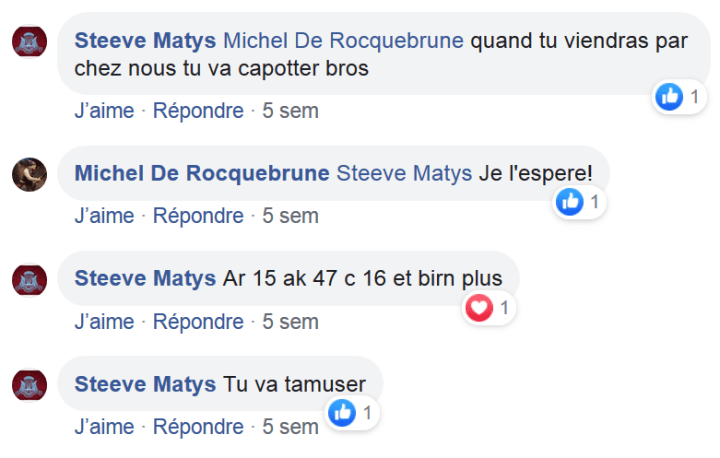Image resolution: width=720 pixels, height=458 pixels.
Task: Open tagged Steeve Matys mention in Michel's reply
Action: click(404, 173)
